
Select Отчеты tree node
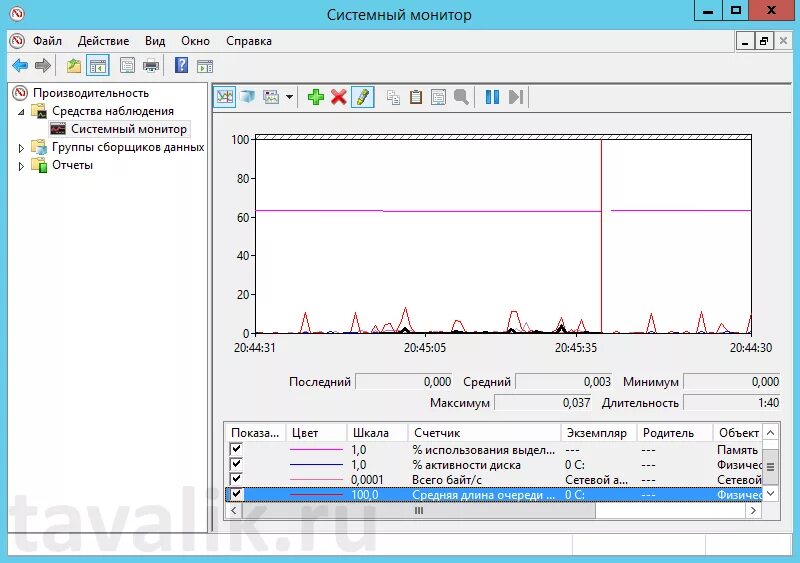[72, 165]
